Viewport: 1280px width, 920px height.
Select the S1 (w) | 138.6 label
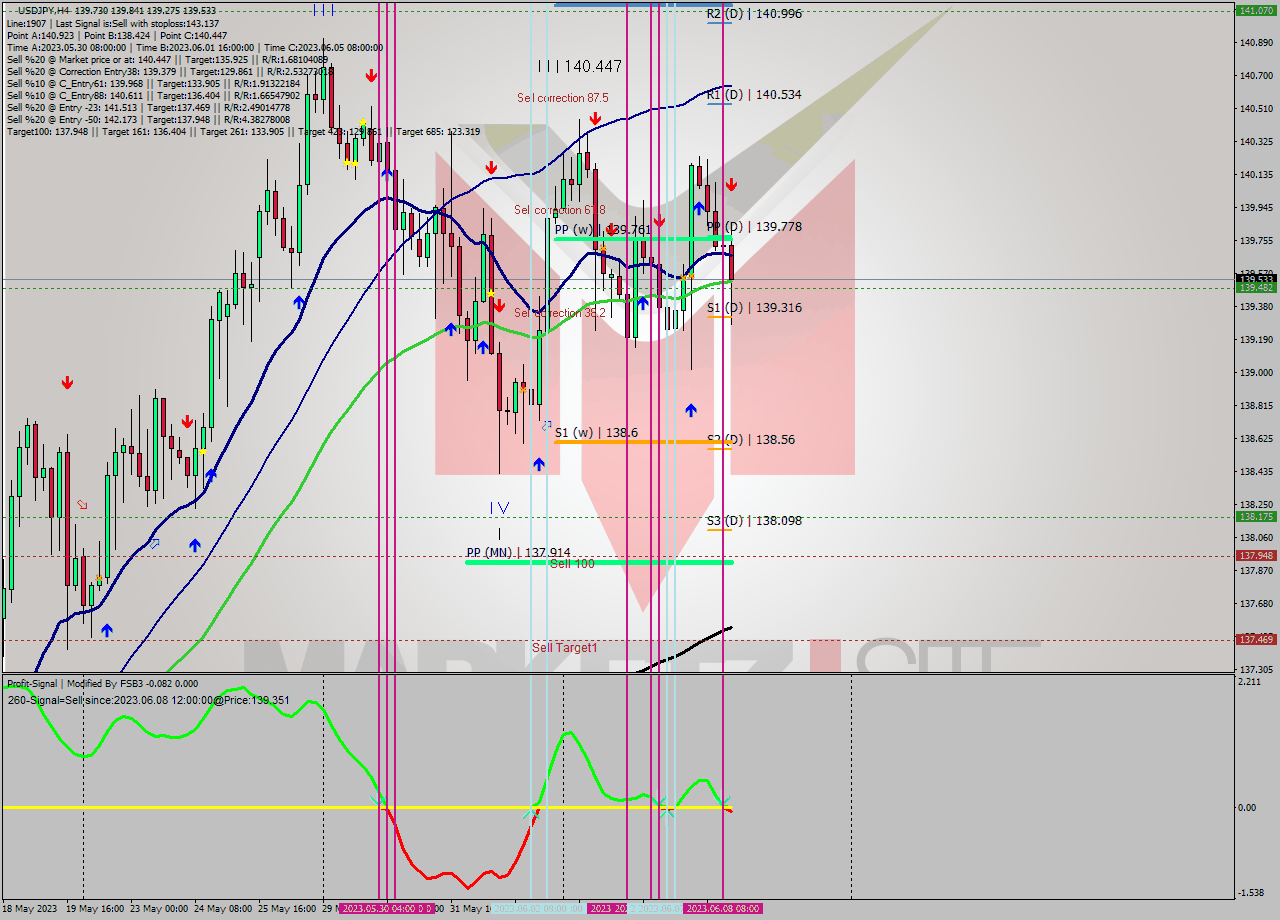596,433
